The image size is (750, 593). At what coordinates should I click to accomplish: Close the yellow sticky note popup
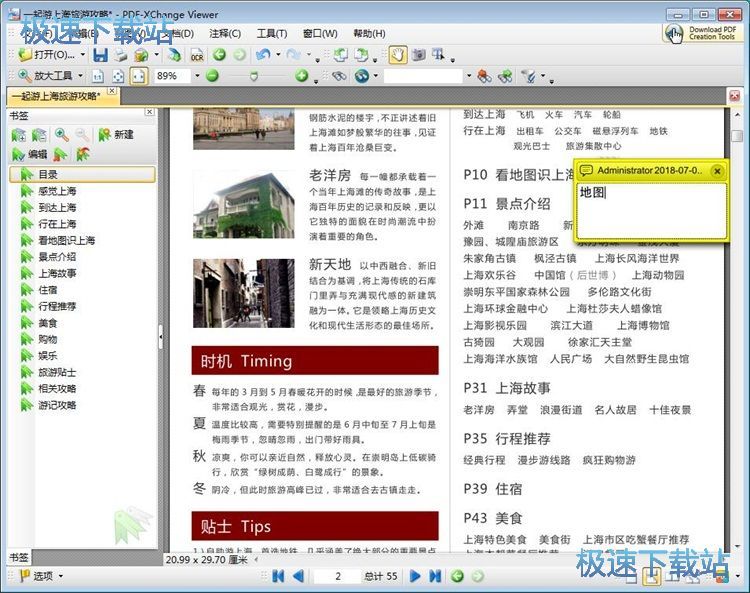click(x=717, y=171)
